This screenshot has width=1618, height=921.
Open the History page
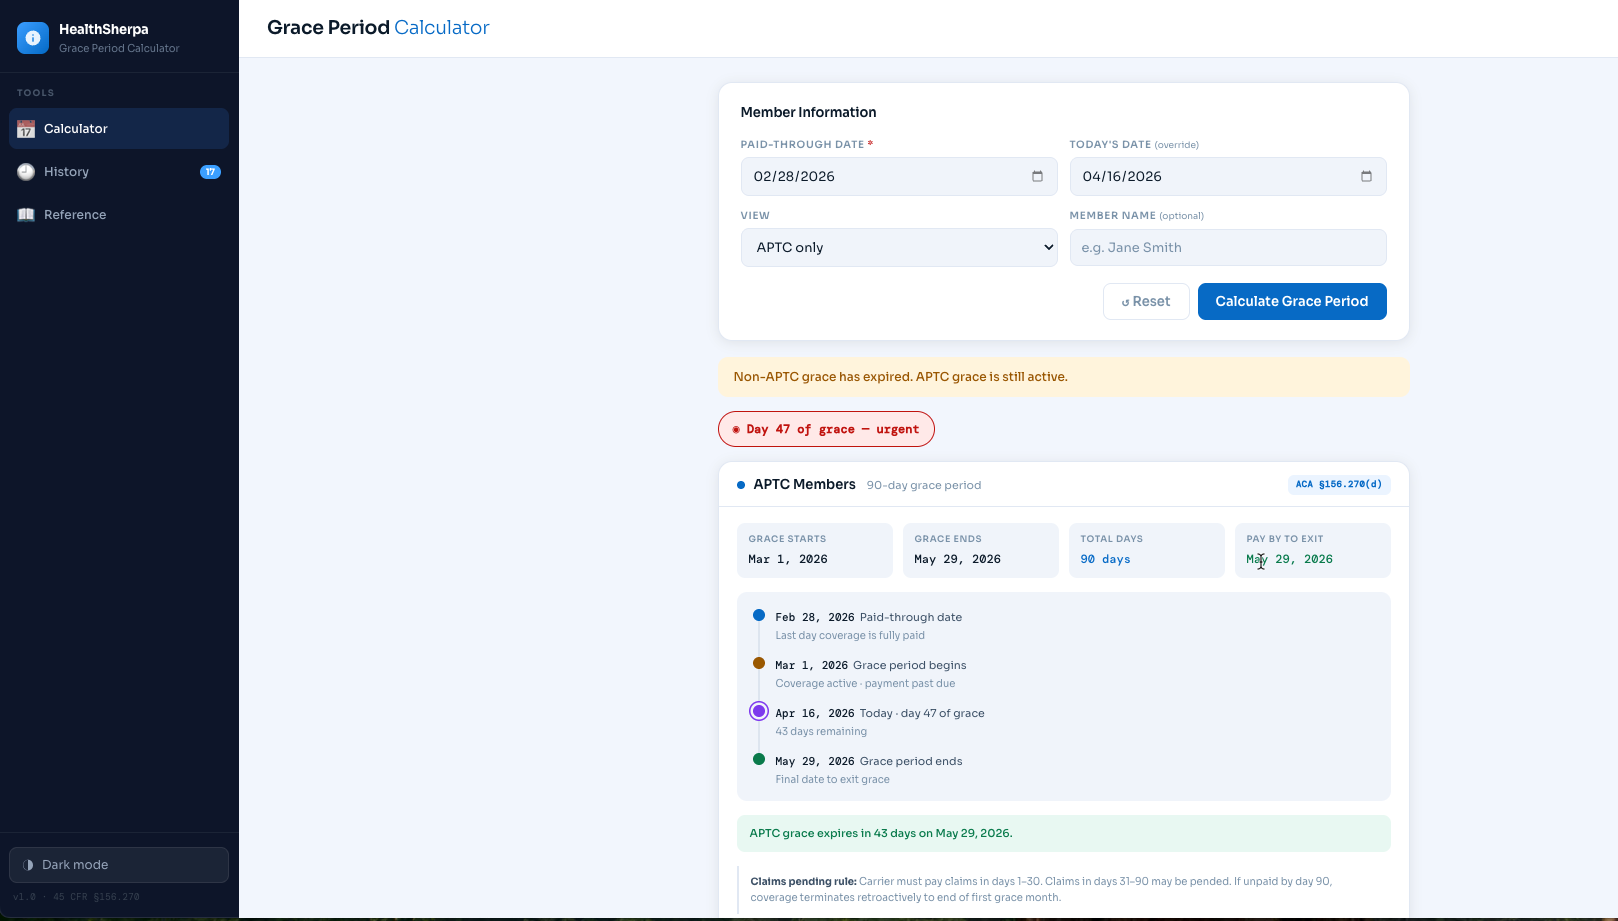tap(119, 172)
